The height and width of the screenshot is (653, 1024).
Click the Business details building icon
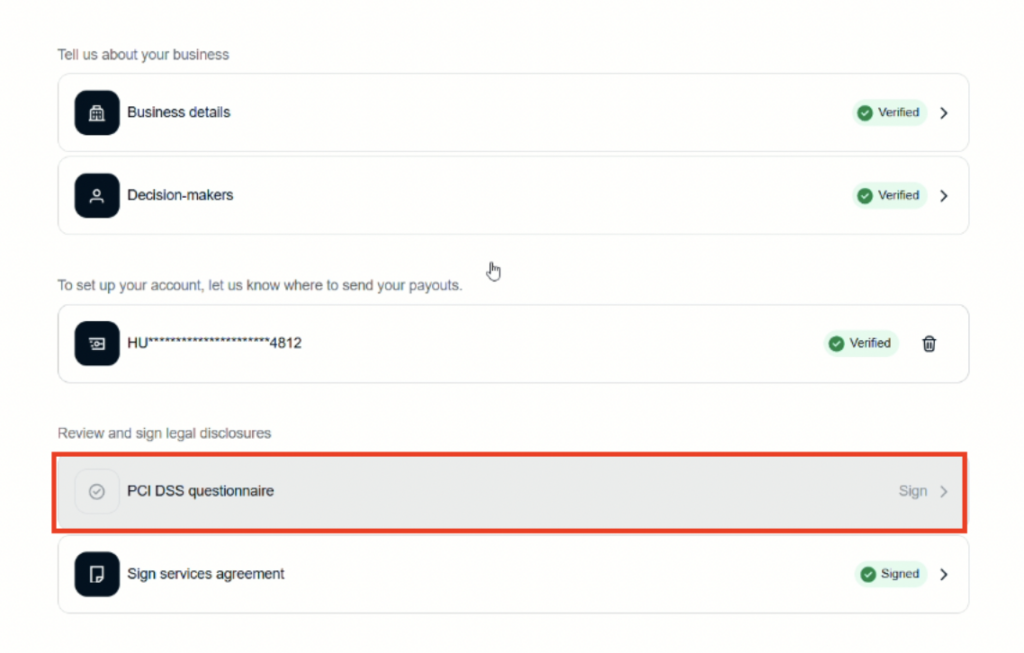(97, 113)
